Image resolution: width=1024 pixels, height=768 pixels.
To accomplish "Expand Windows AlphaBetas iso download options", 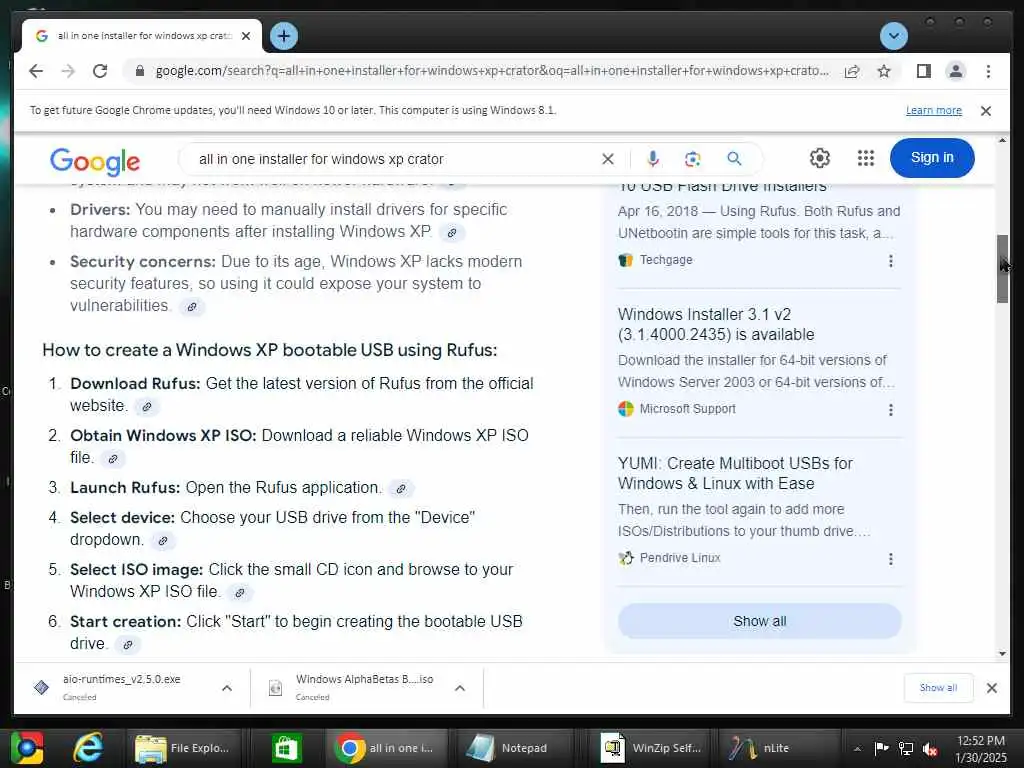I will point(460,688).
